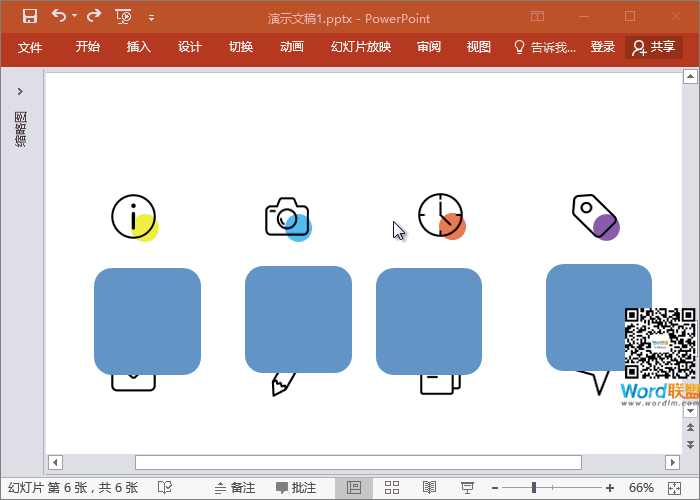The image size is (700, 500).
Task: Start slideshow from beginning icon
Action: tap(124, 16)
